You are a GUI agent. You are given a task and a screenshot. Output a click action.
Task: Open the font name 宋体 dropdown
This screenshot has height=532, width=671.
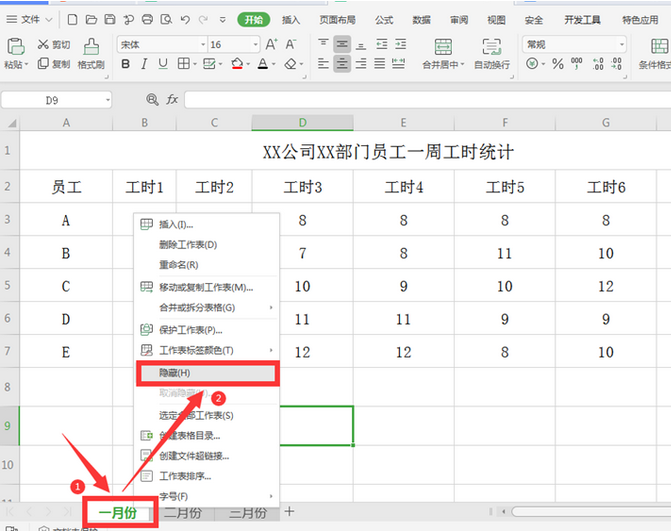point(203,45)
